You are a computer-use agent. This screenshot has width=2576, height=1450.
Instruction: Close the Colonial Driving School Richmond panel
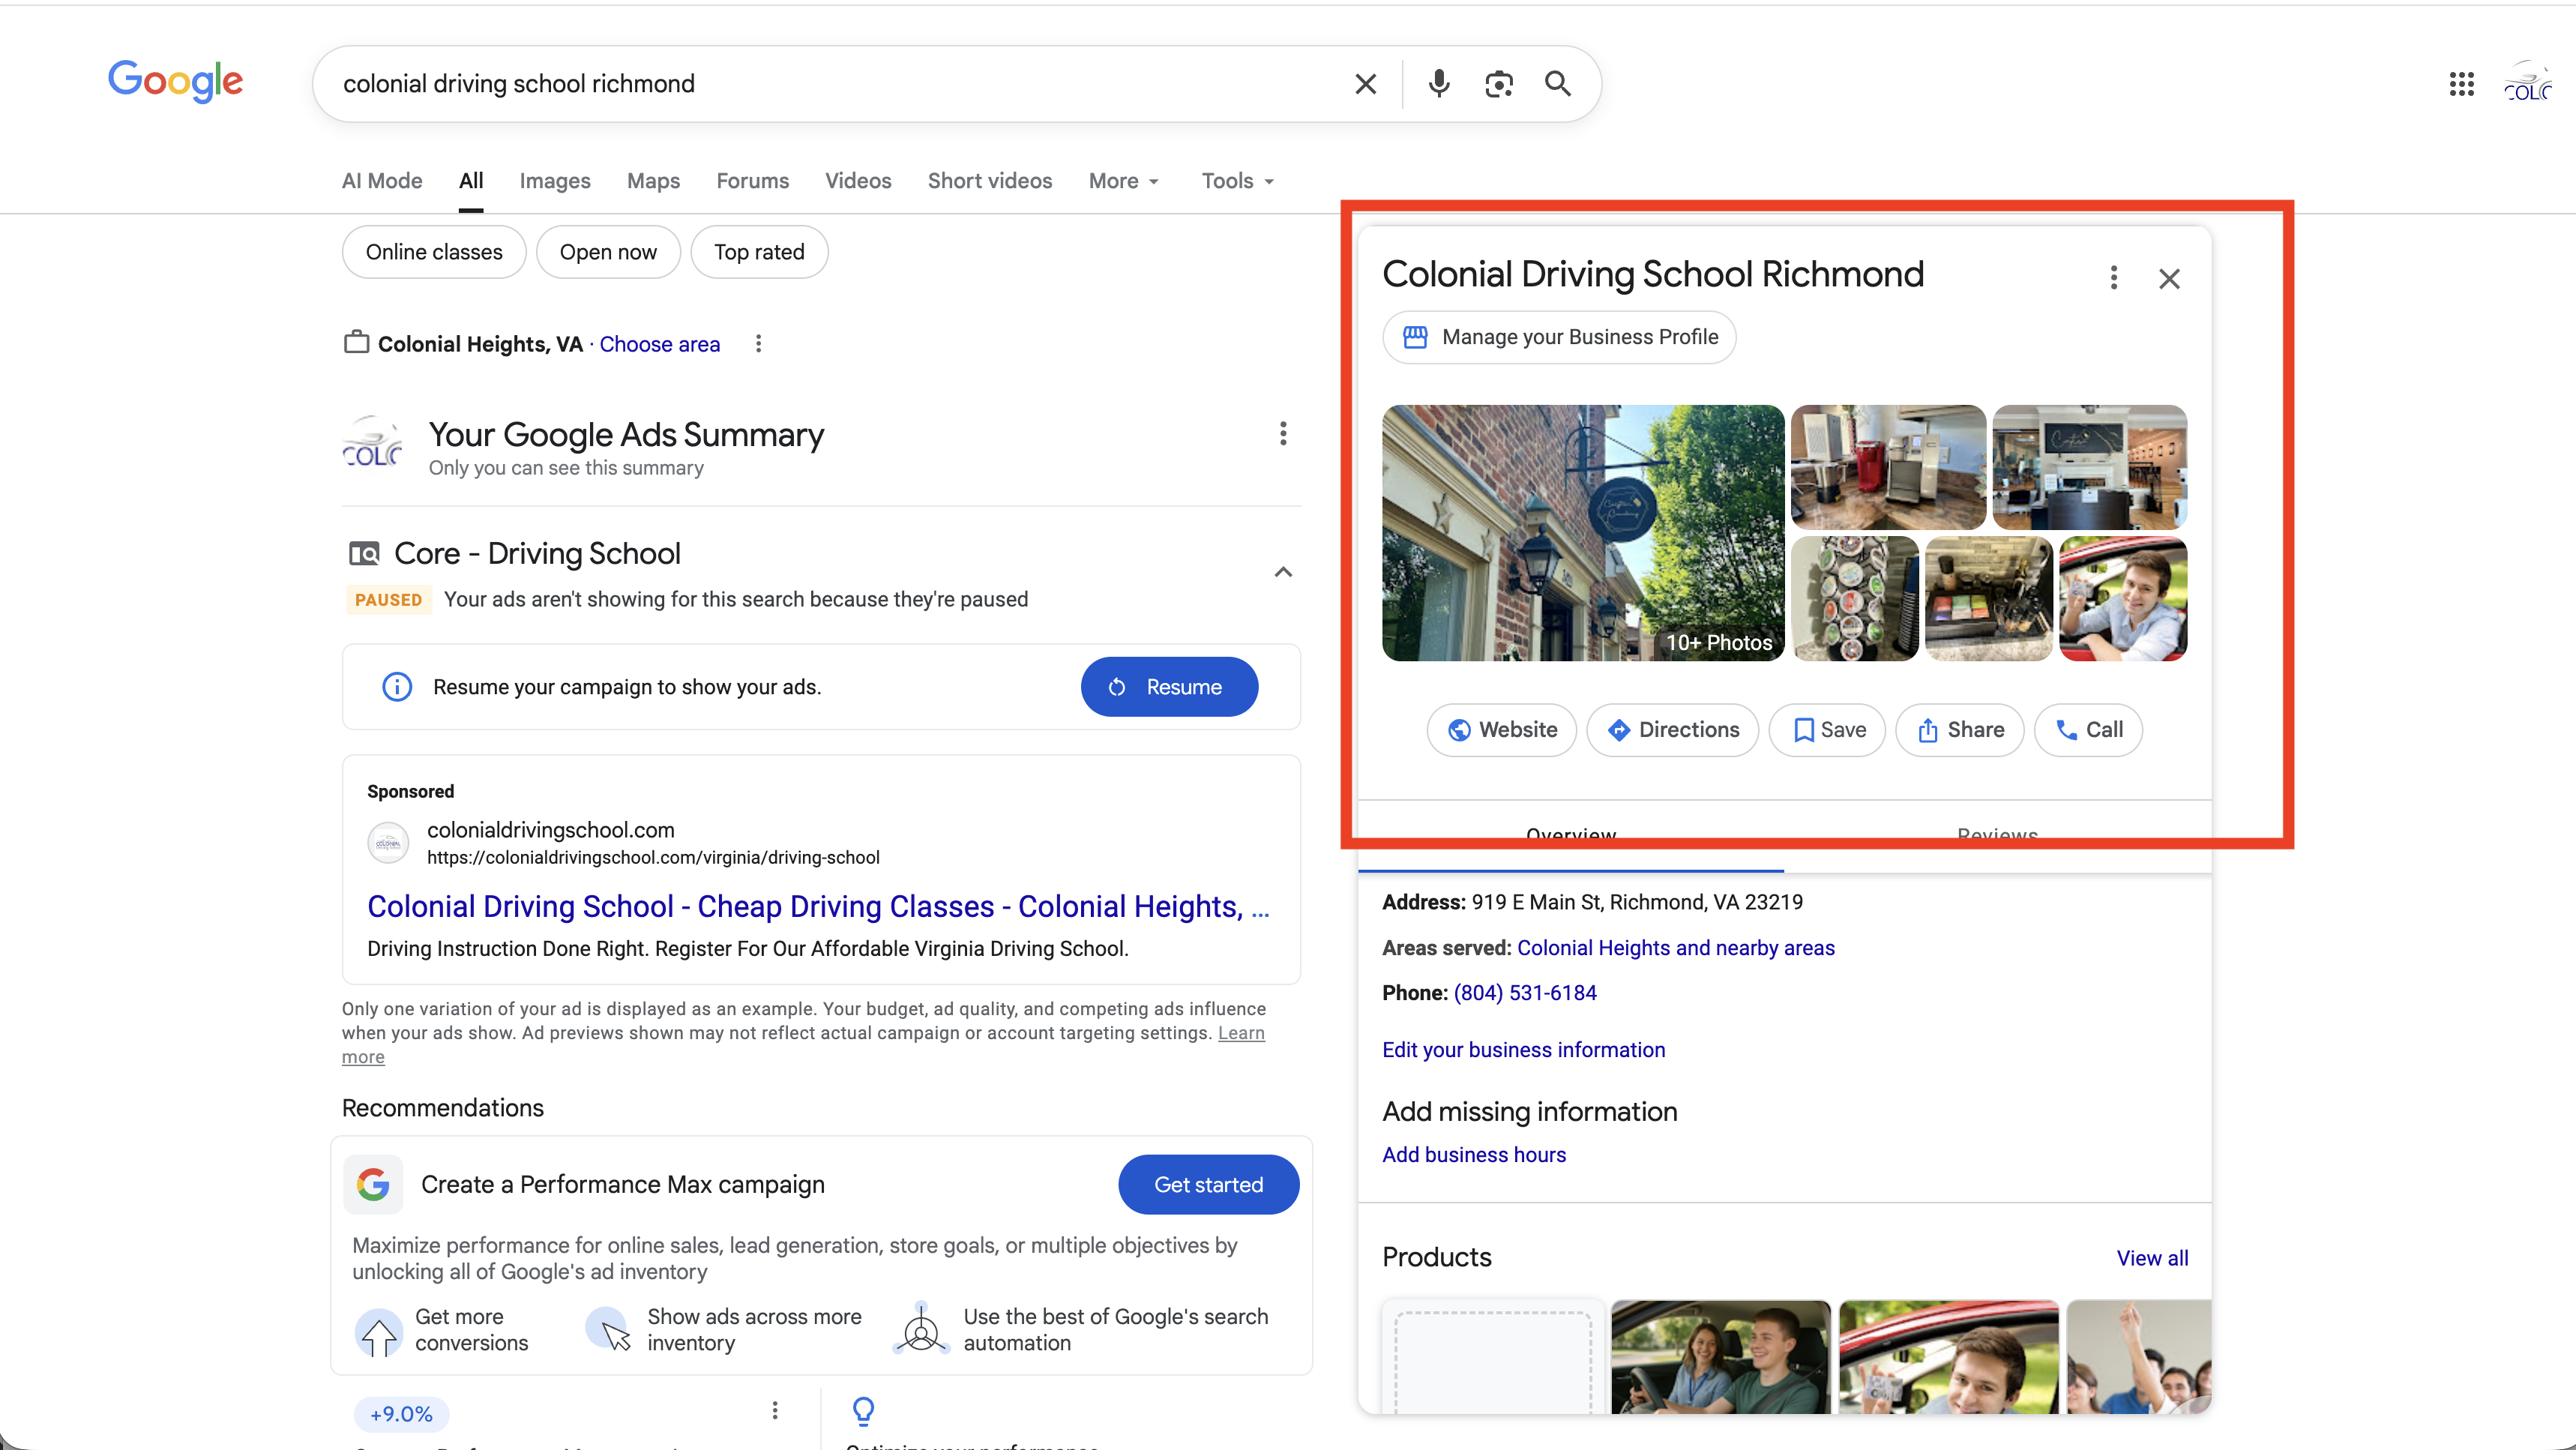point(2168,278)
